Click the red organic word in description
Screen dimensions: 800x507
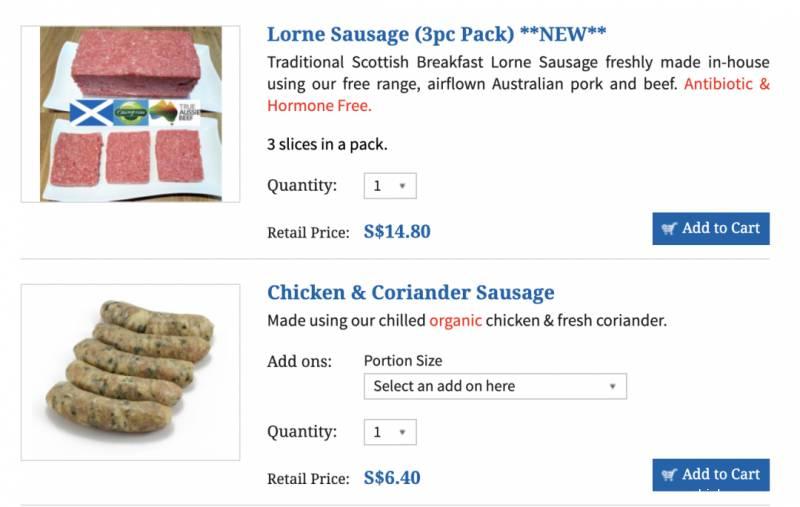tap(455, 321)
